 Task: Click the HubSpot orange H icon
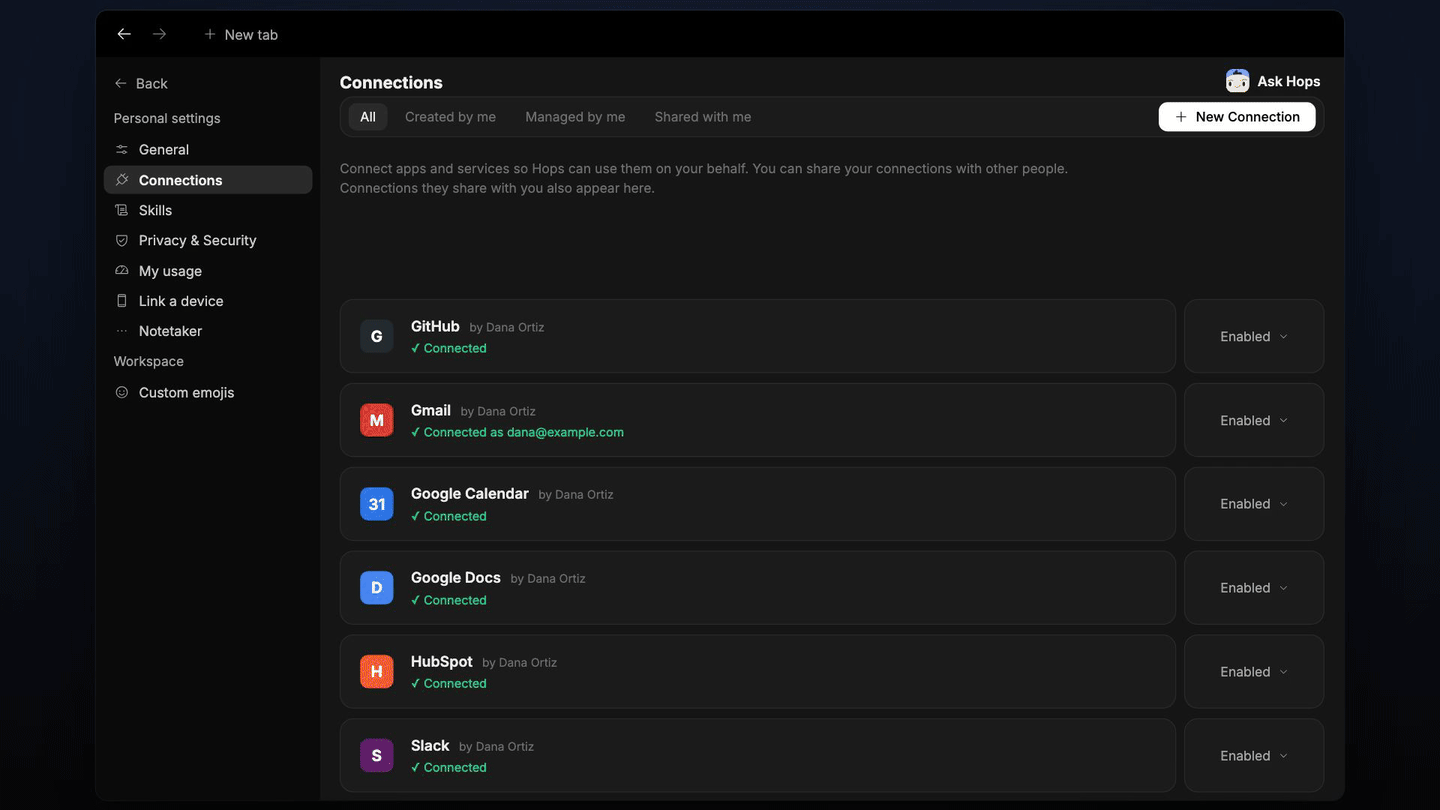click(376, 672)
